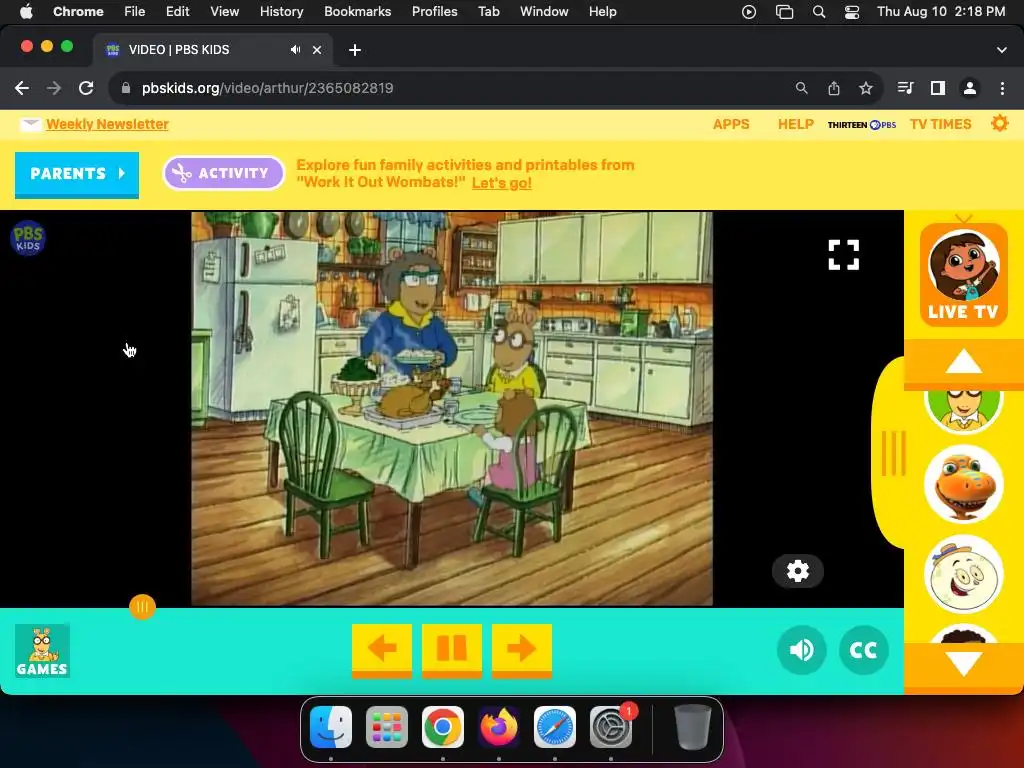Open the HELP page
Screen dimensions: 1024x768
click(x=795, y=124)
